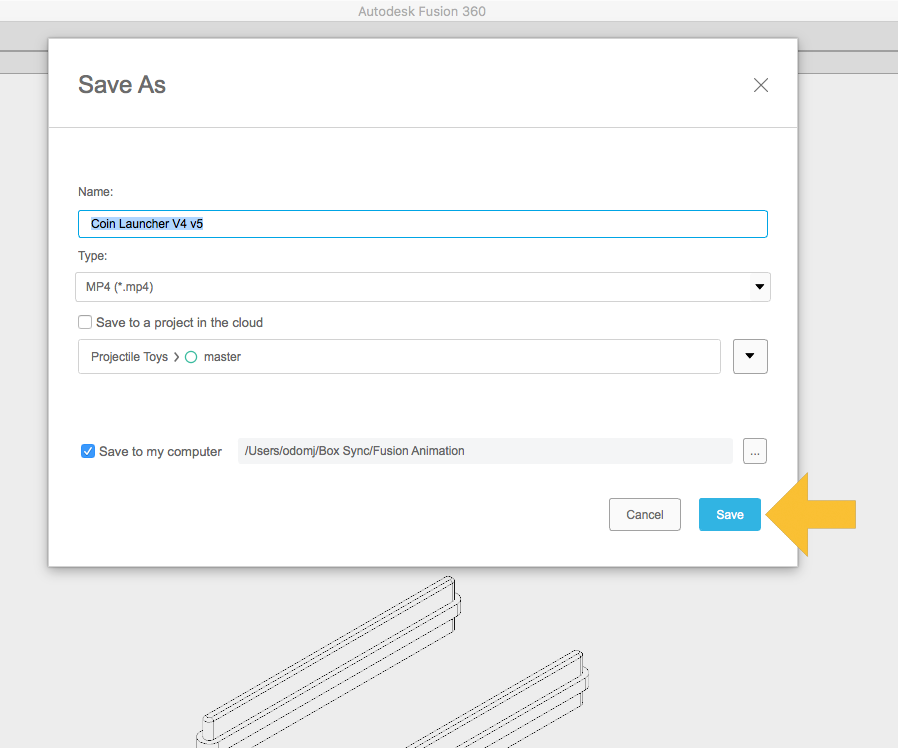This screenshot has width=898, height=748.
Task: Select the Projectile Toys breadcrumb text
Action: pos(129,357)
